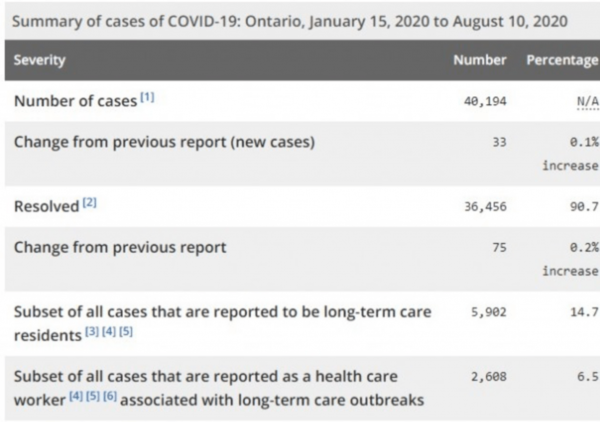Open footnote 1 beside Number of cases
The image size is (600, 422).
(x=146, y=98)
